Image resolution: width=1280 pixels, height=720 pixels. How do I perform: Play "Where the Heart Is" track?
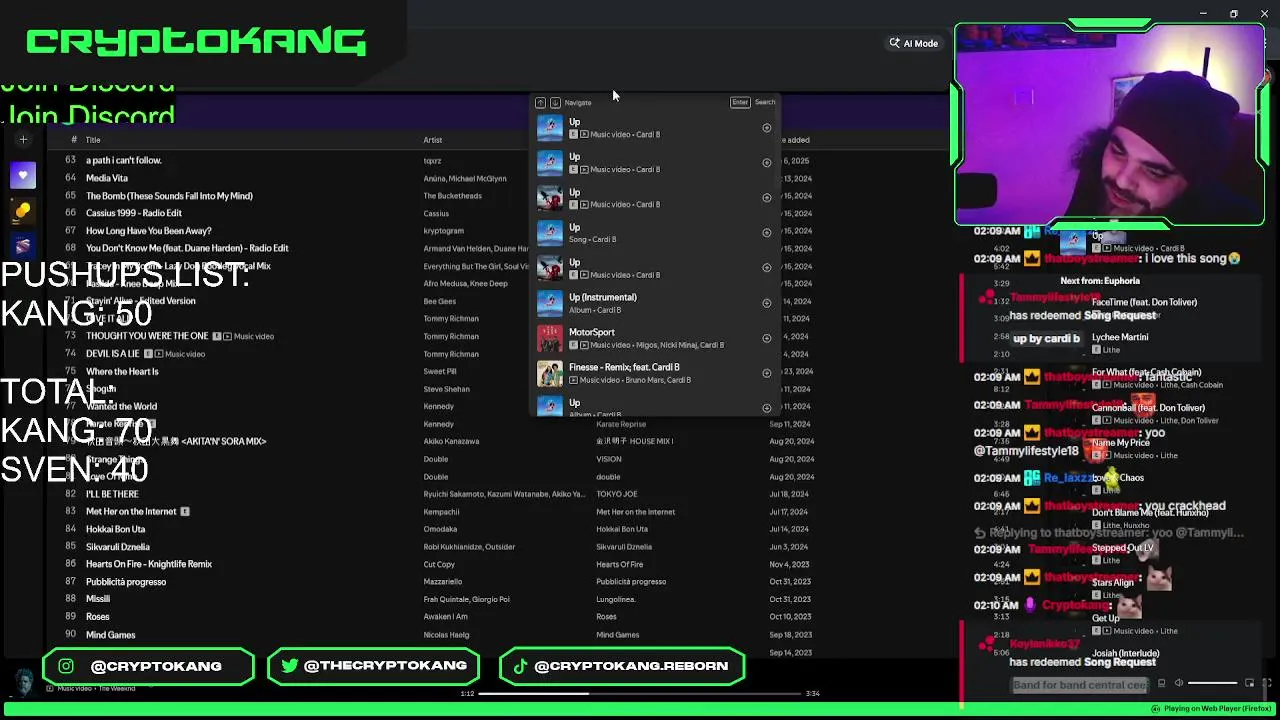pyautogui.click(x=122, y=372)
